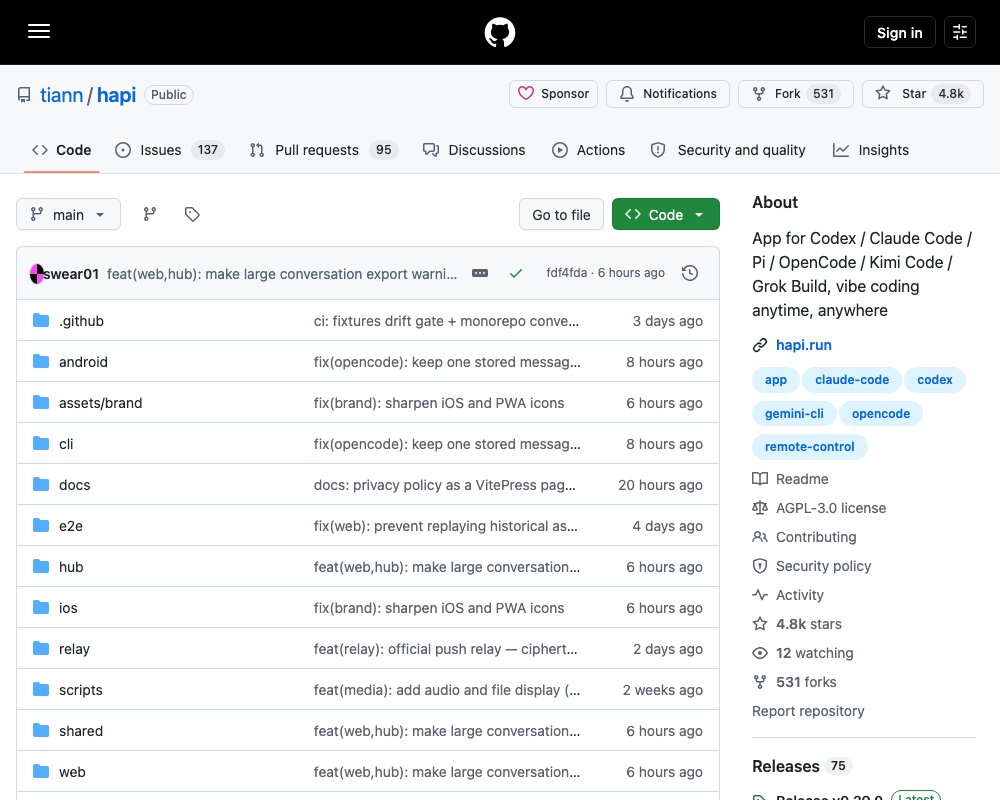Open the android folder
This screenshot has width=1000, height=800.
[x=83, y=362]
